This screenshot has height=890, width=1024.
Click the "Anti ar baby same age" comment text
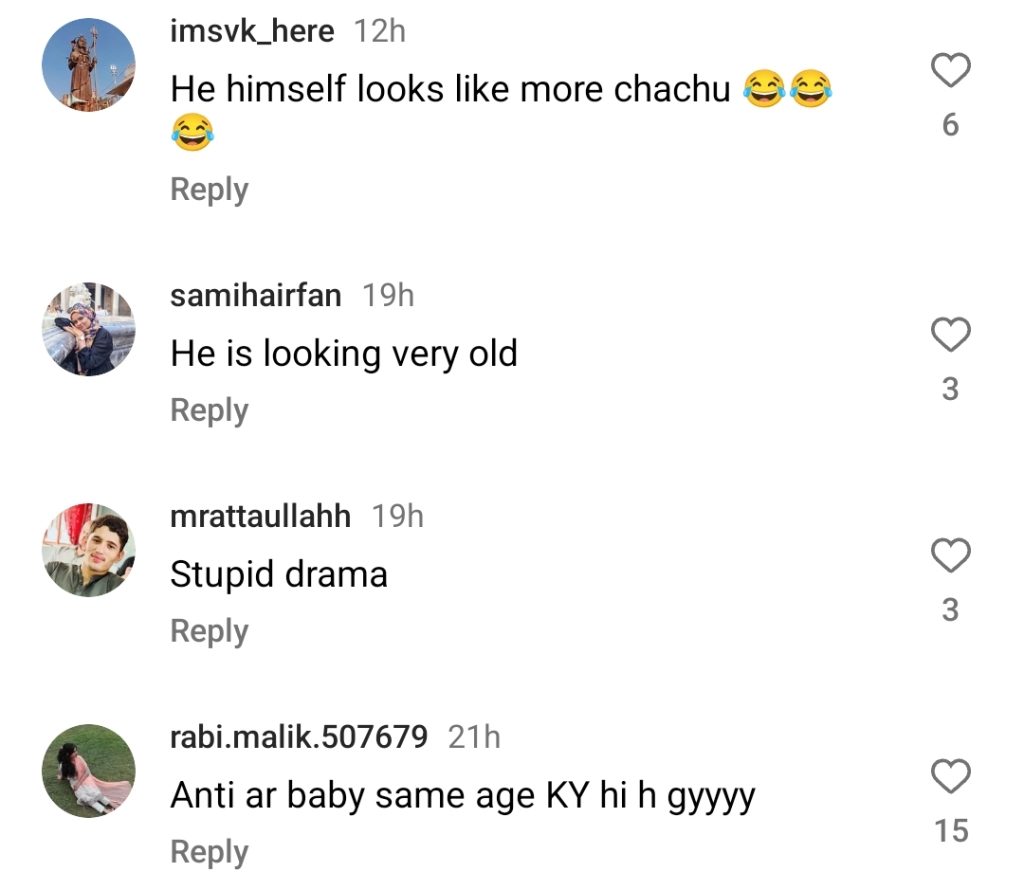(x=462, y=796)
